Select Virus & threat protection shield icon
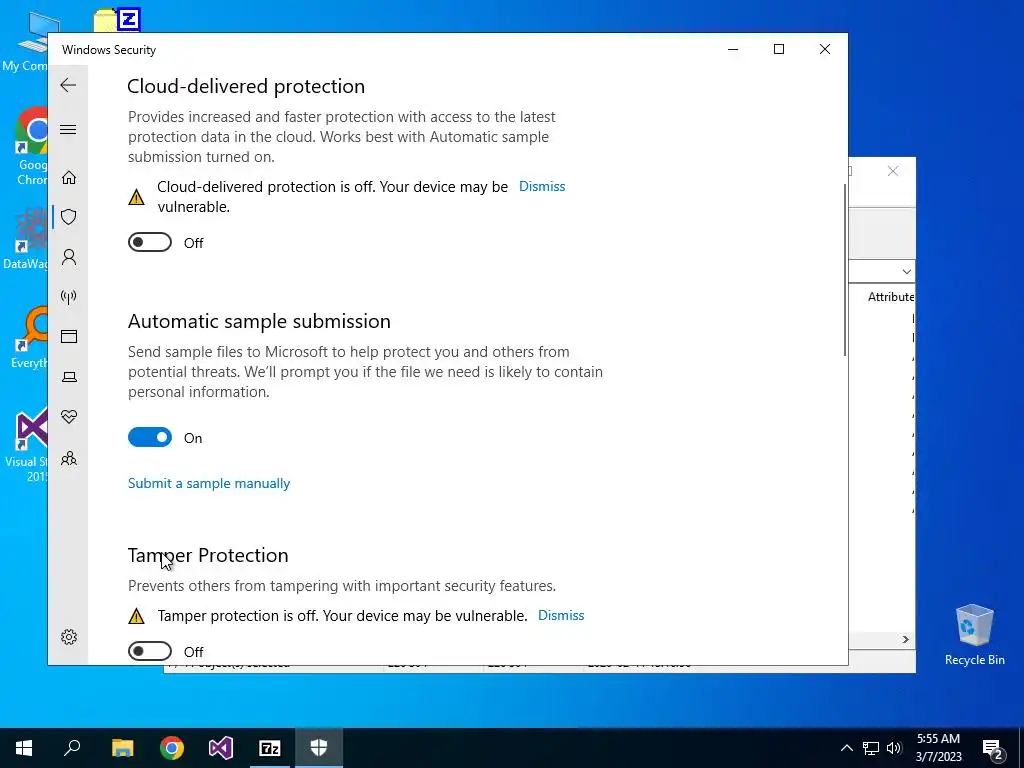Viewport: 1024px width, 768px height. [x=69, y=217]
